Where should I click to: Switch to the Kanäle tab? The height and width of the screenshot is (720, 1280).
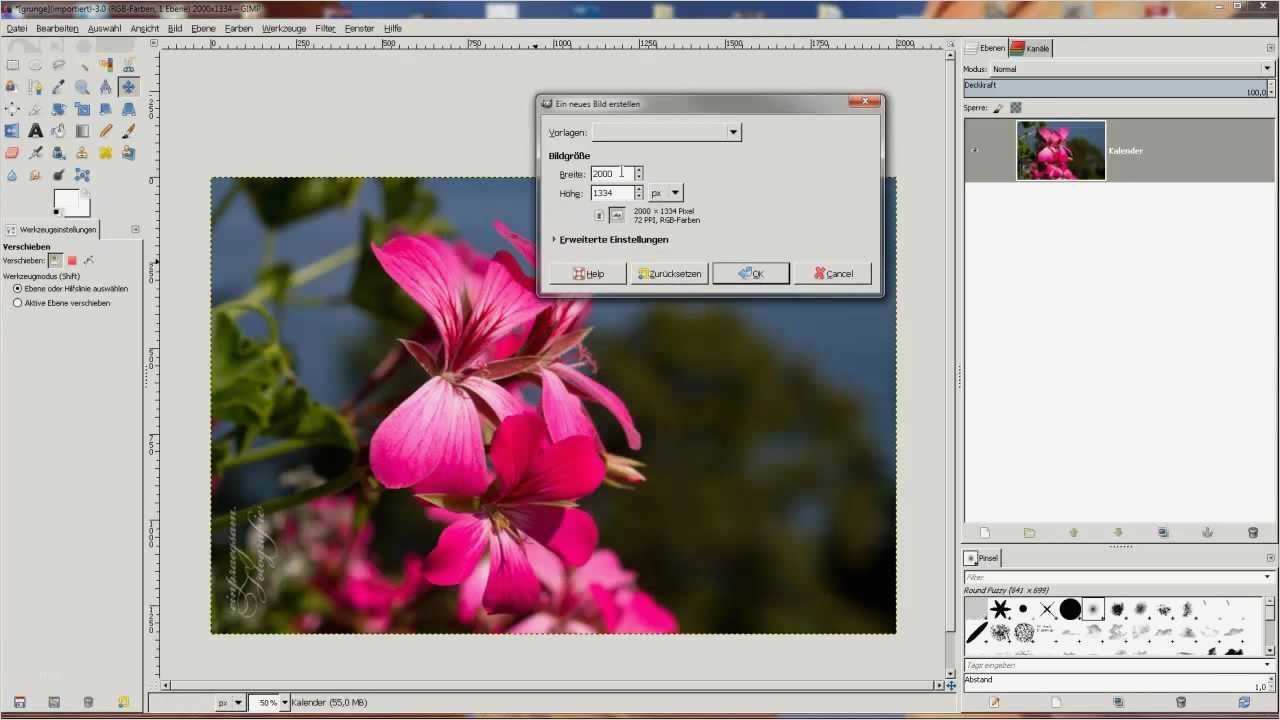click(1037, 47)
